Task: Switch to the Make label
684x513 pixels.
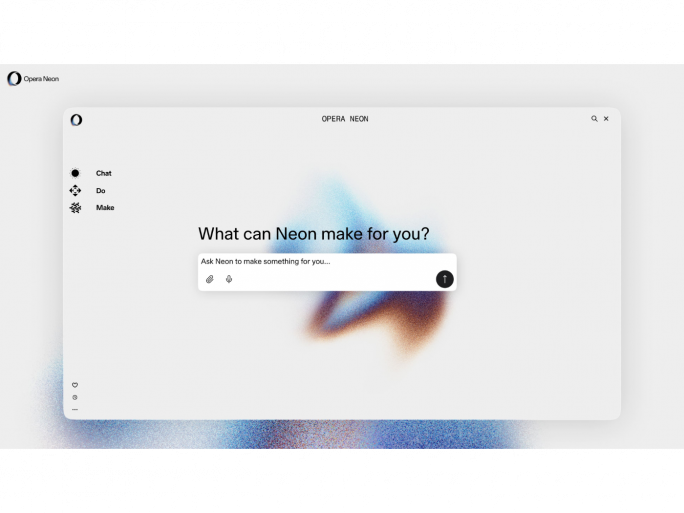Action: (x=105, y=208)
